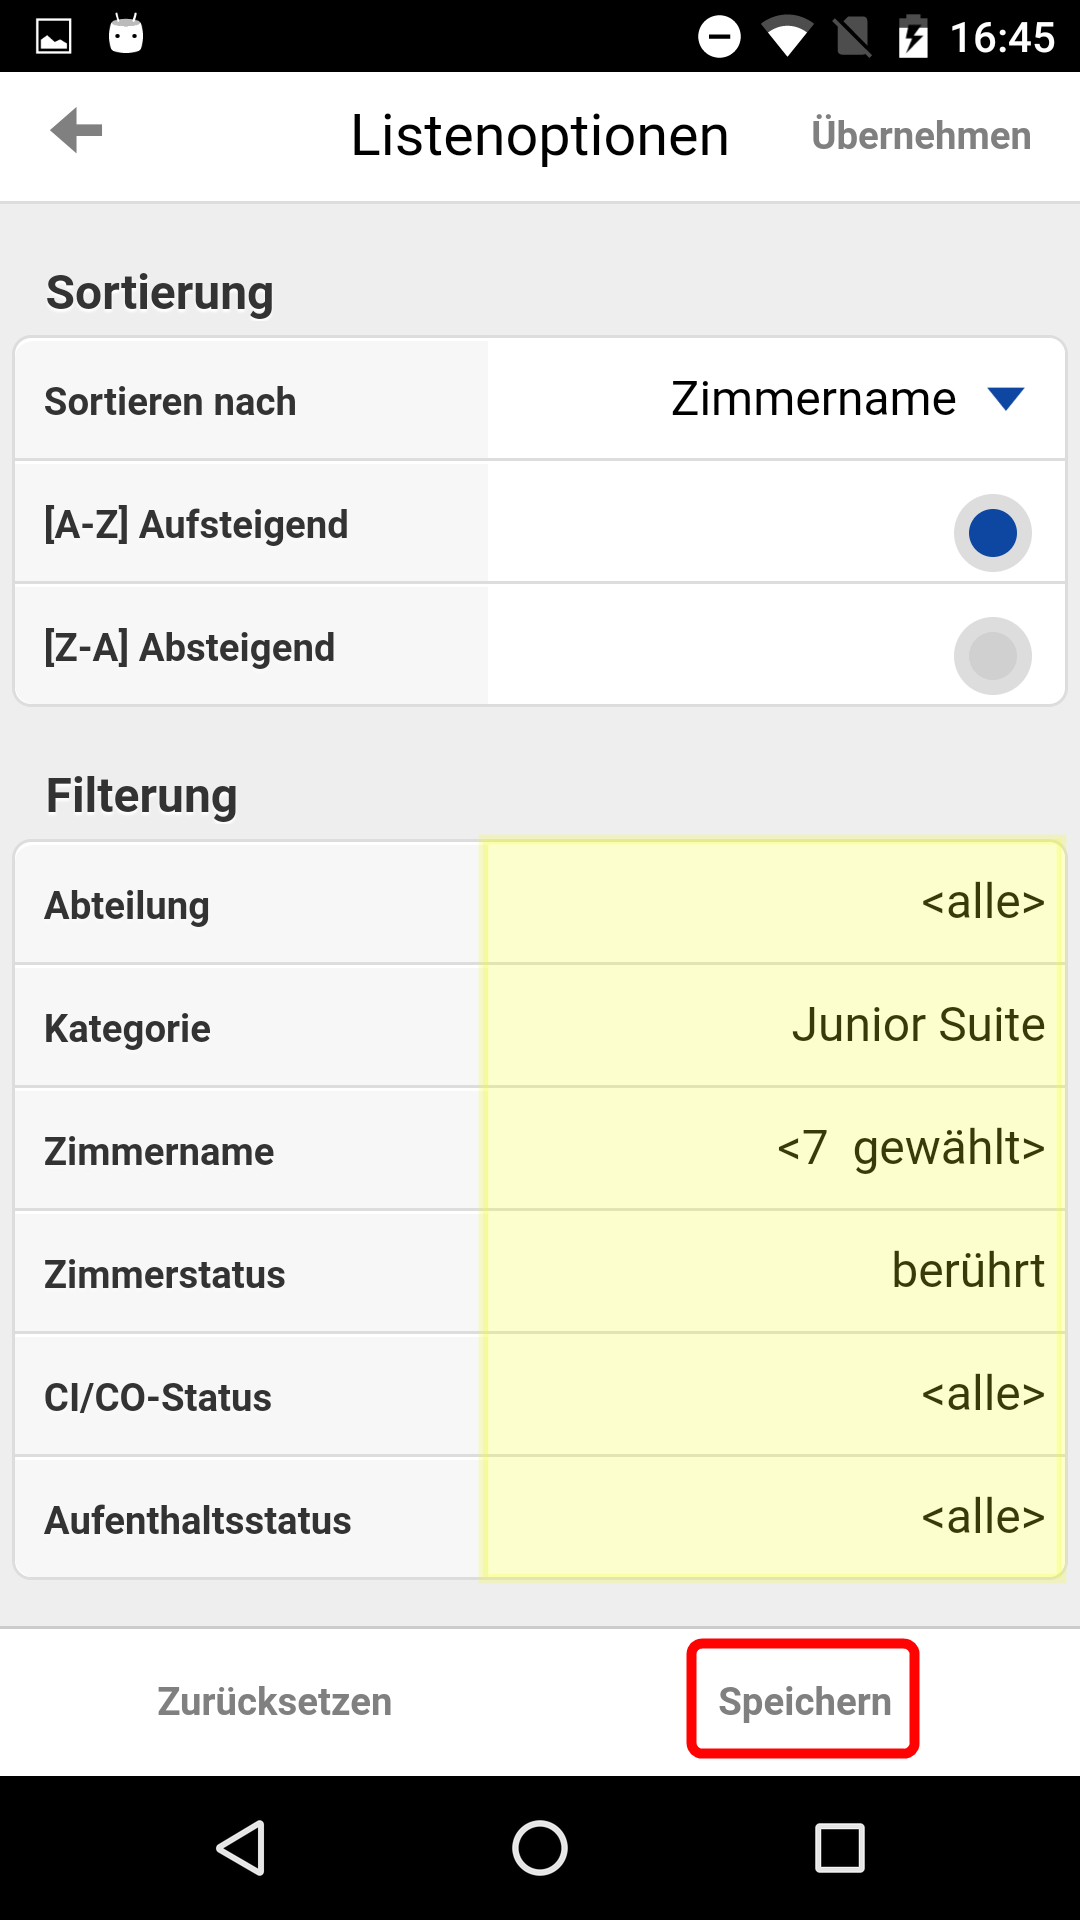Viewport: 1080px width, 1920px height.
Task: Tap the Android home circle button
Action: click(x=540, y=1847)
